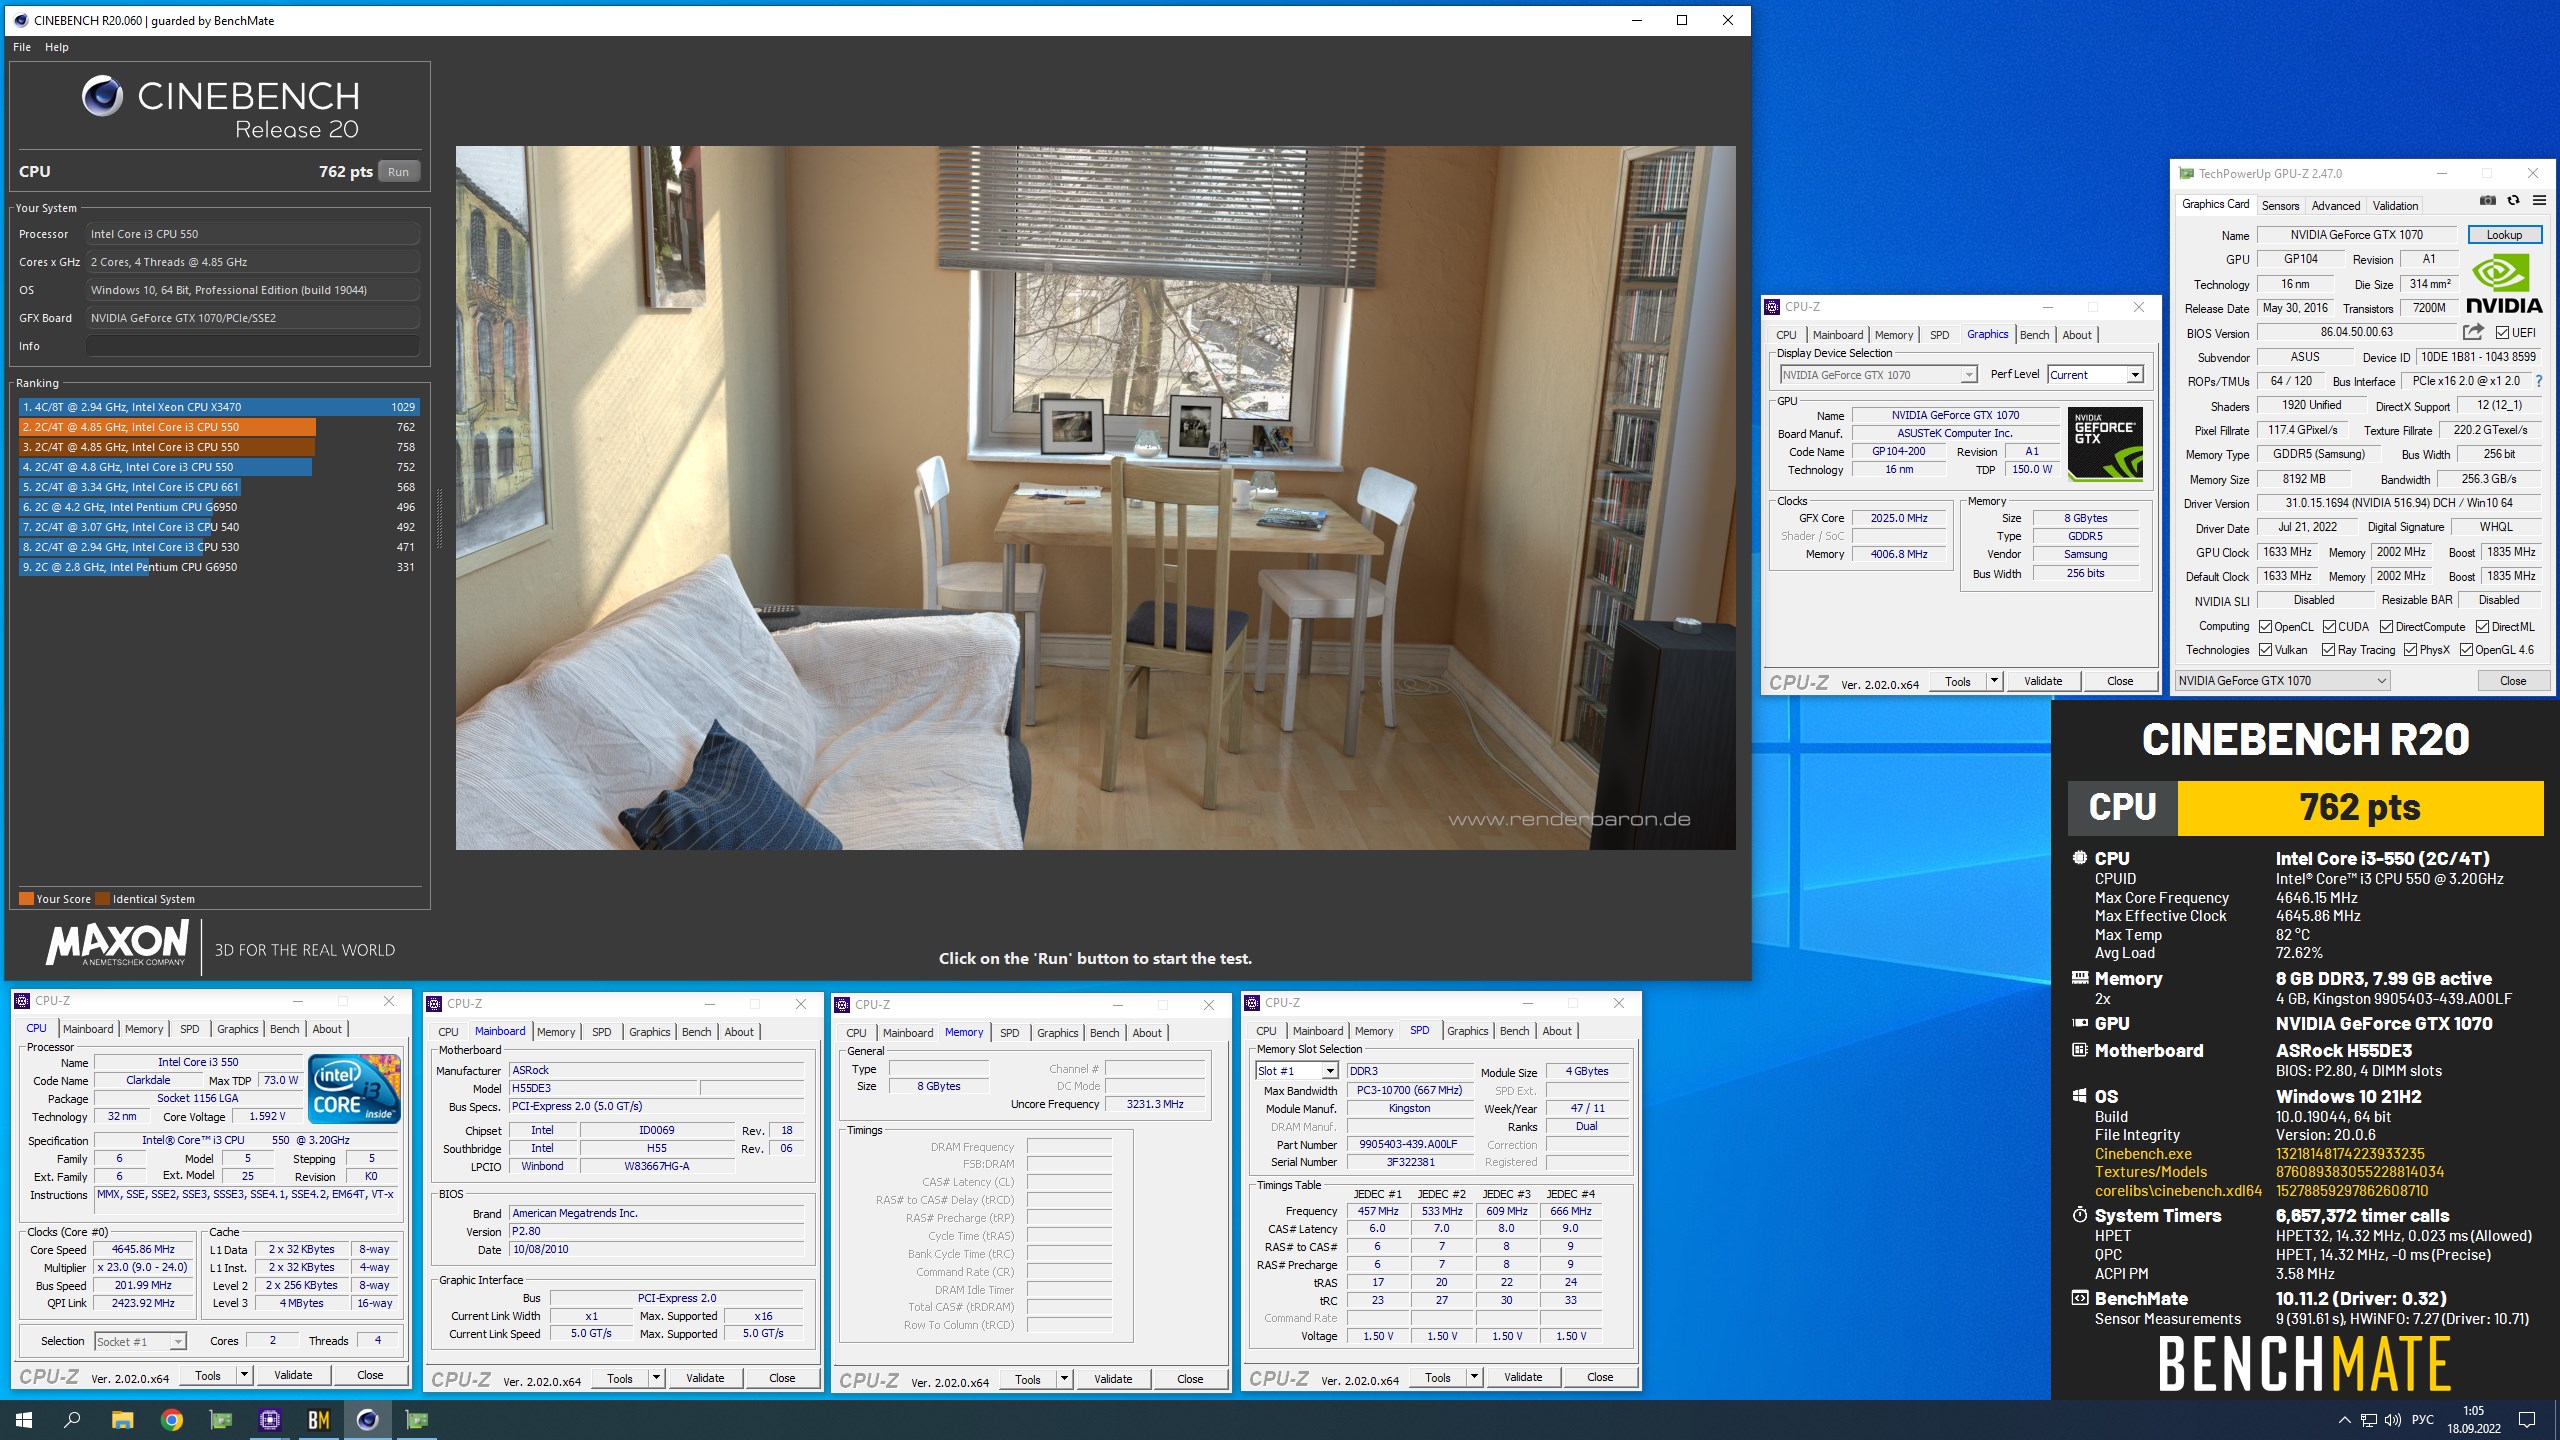Open GPU-Z hamburger menu icon

point(2539,201)
